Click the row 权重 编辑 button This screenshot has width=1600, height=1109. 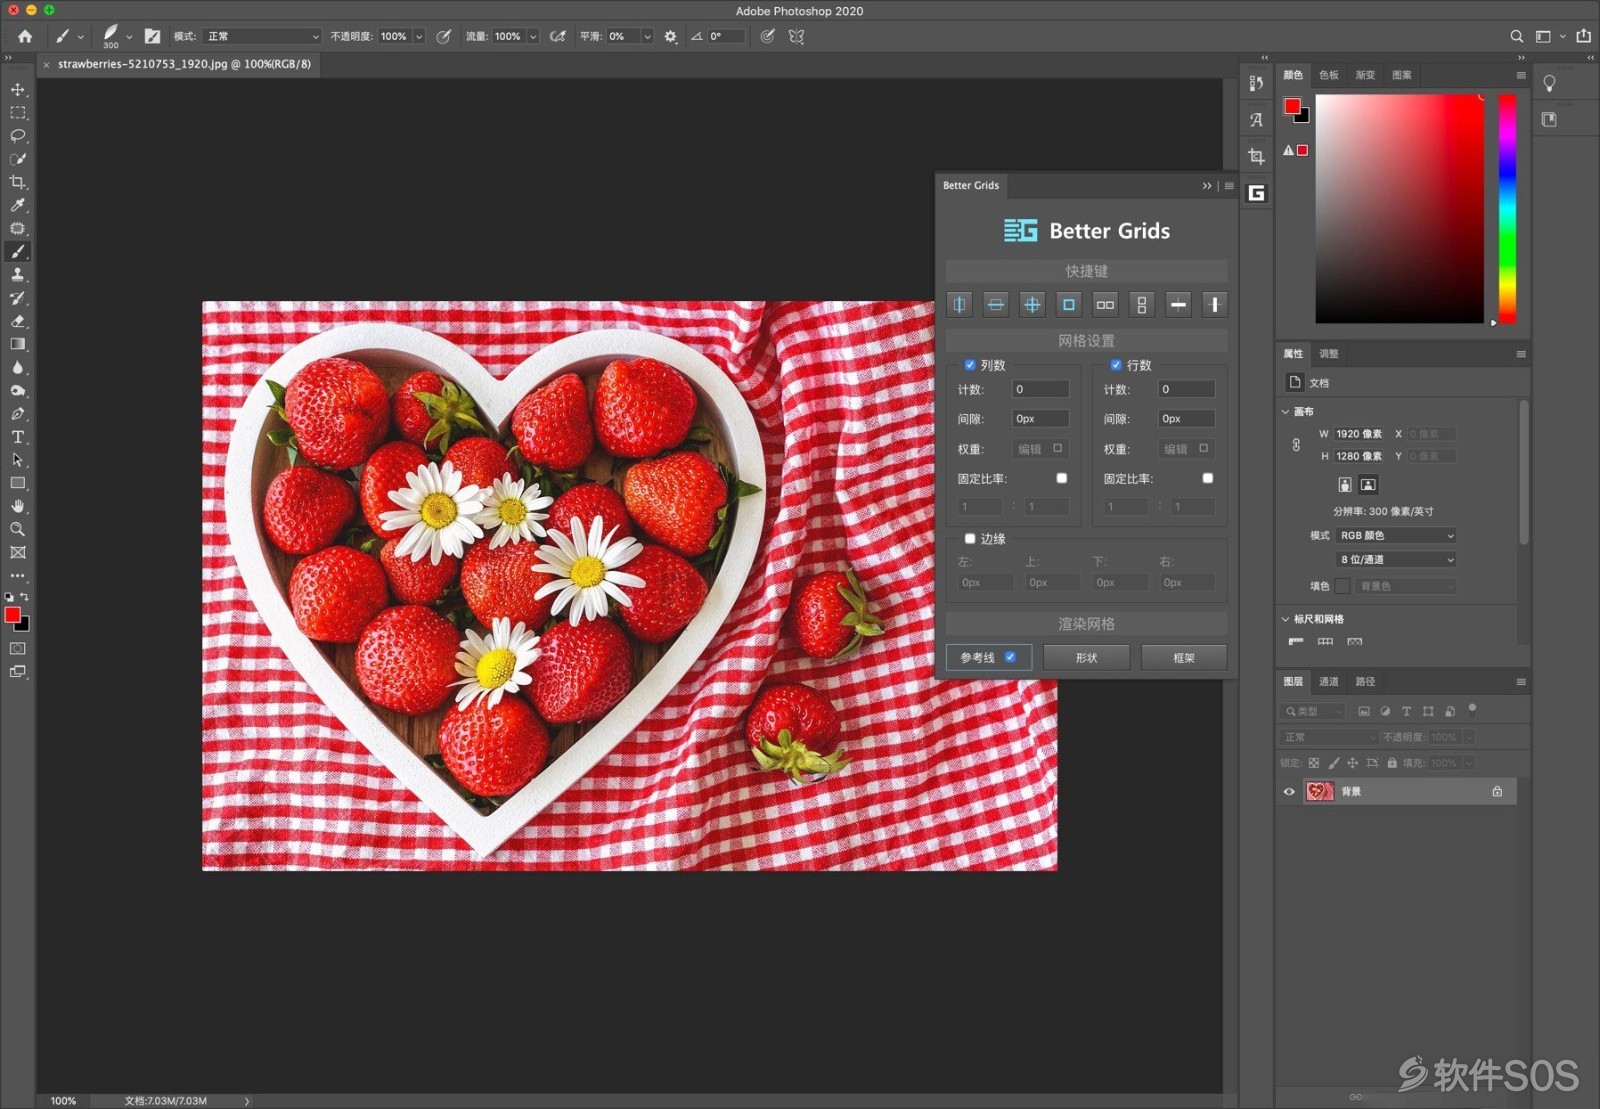pyautogui.click(x=1187, y=449)
